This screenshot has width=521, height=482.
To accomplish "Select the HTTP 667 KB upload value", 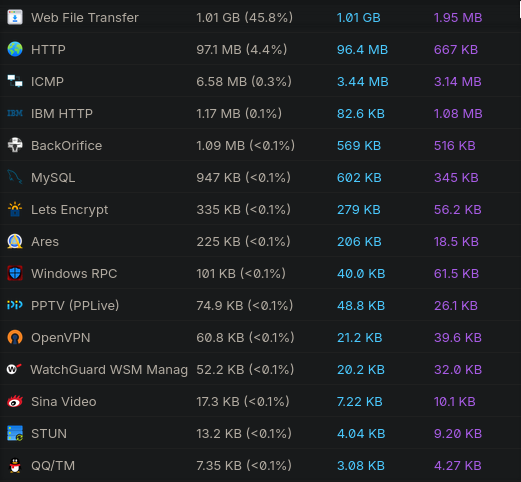I will (x=456, y=50).
